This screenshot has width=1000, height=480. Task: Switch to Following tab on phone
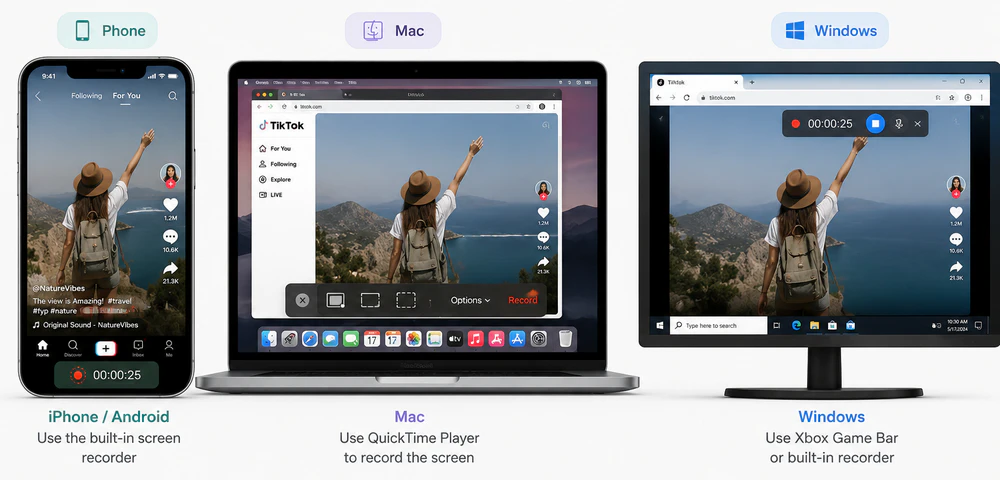pyautogui.click(x=87, y=96)
